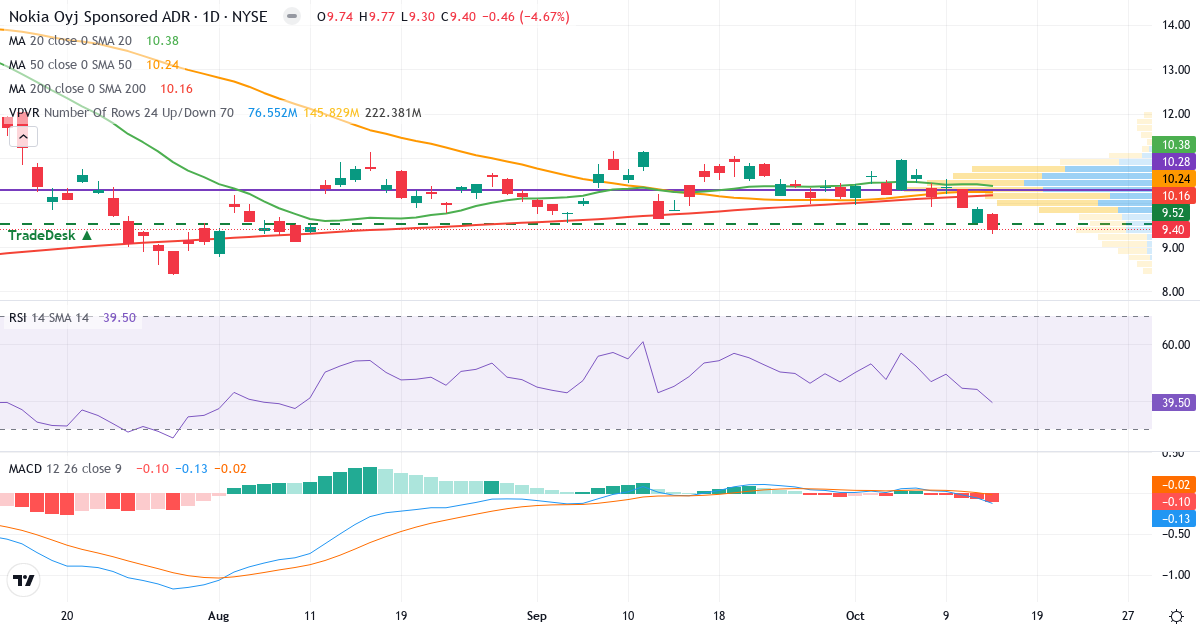Click the orange −0.02 MACD axis label
This screenshot has width=1200, height=630.
(x=1173, y=484)
